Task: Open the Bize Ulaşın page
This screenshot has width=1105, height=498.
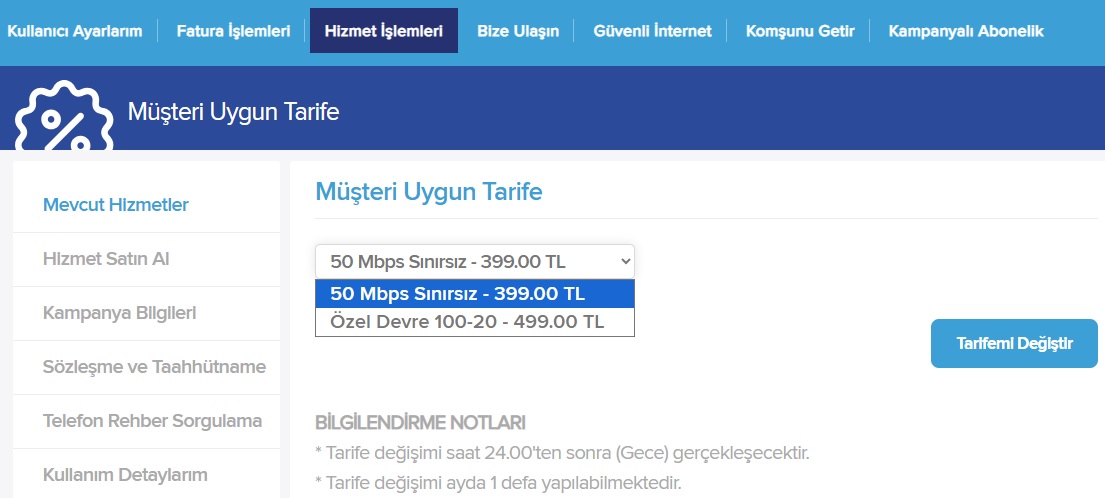Action: [518, 31]
